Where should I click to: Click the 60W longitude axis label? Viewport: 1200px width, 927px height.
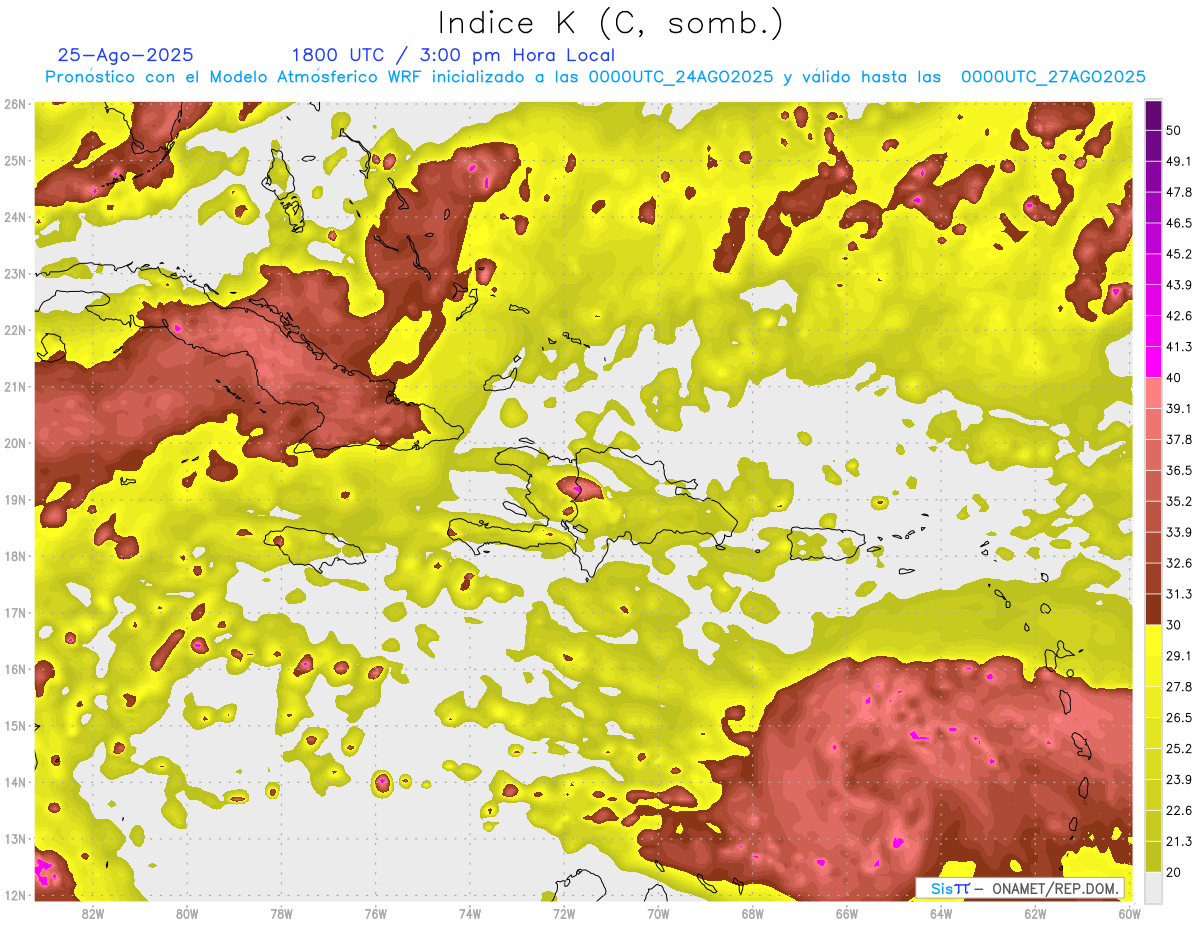(x=1129, y=913)
